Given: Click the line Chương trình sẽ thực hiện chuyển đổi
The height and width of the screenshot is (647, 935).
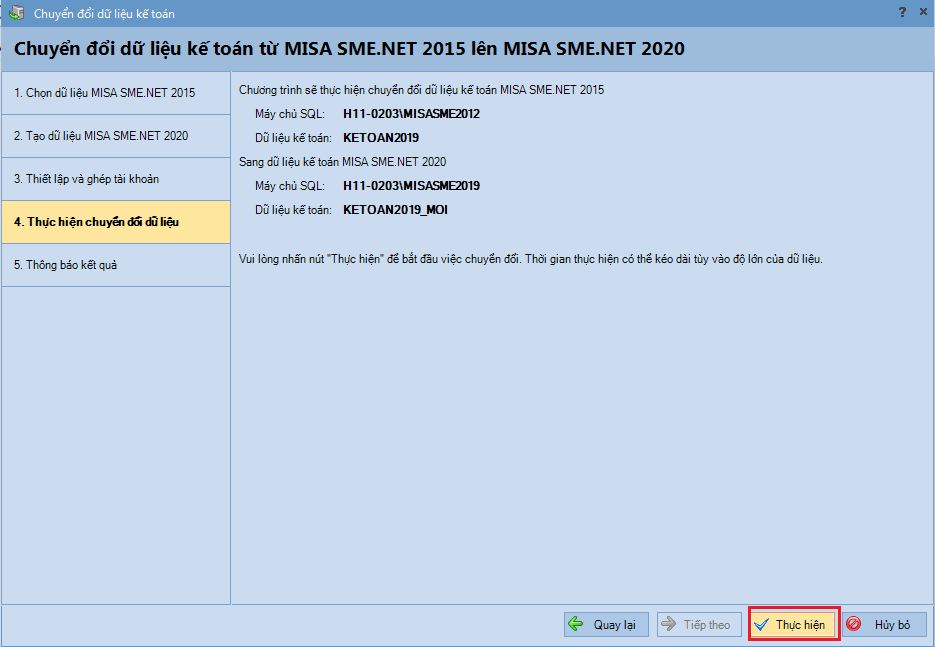Looking at the screenshot, I should [422, 90].
